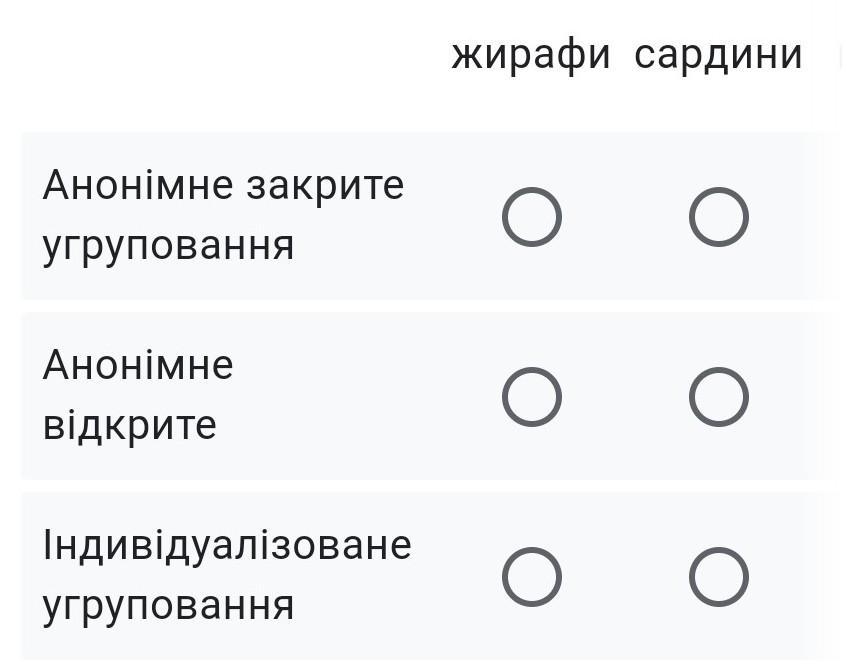Choose сардини in the Анонімне відкрите row
859x670 pixels.
click(x=718, y=397)
